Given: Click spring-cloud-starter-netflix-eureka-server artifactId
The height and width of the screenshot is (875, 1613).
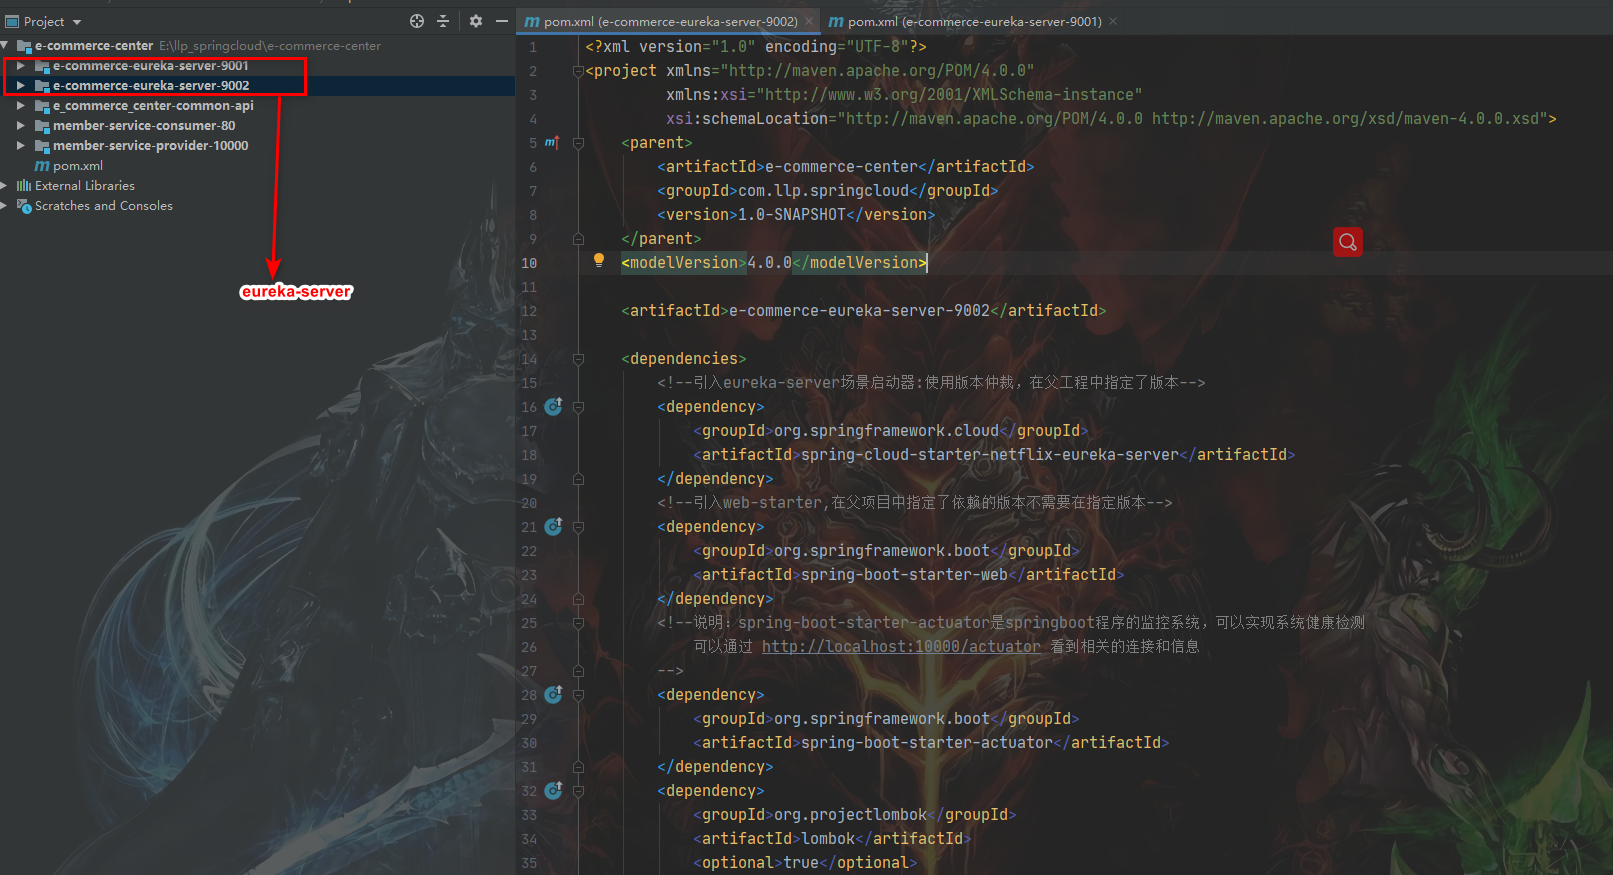Looking at the screenshot, I should [990, 455].
